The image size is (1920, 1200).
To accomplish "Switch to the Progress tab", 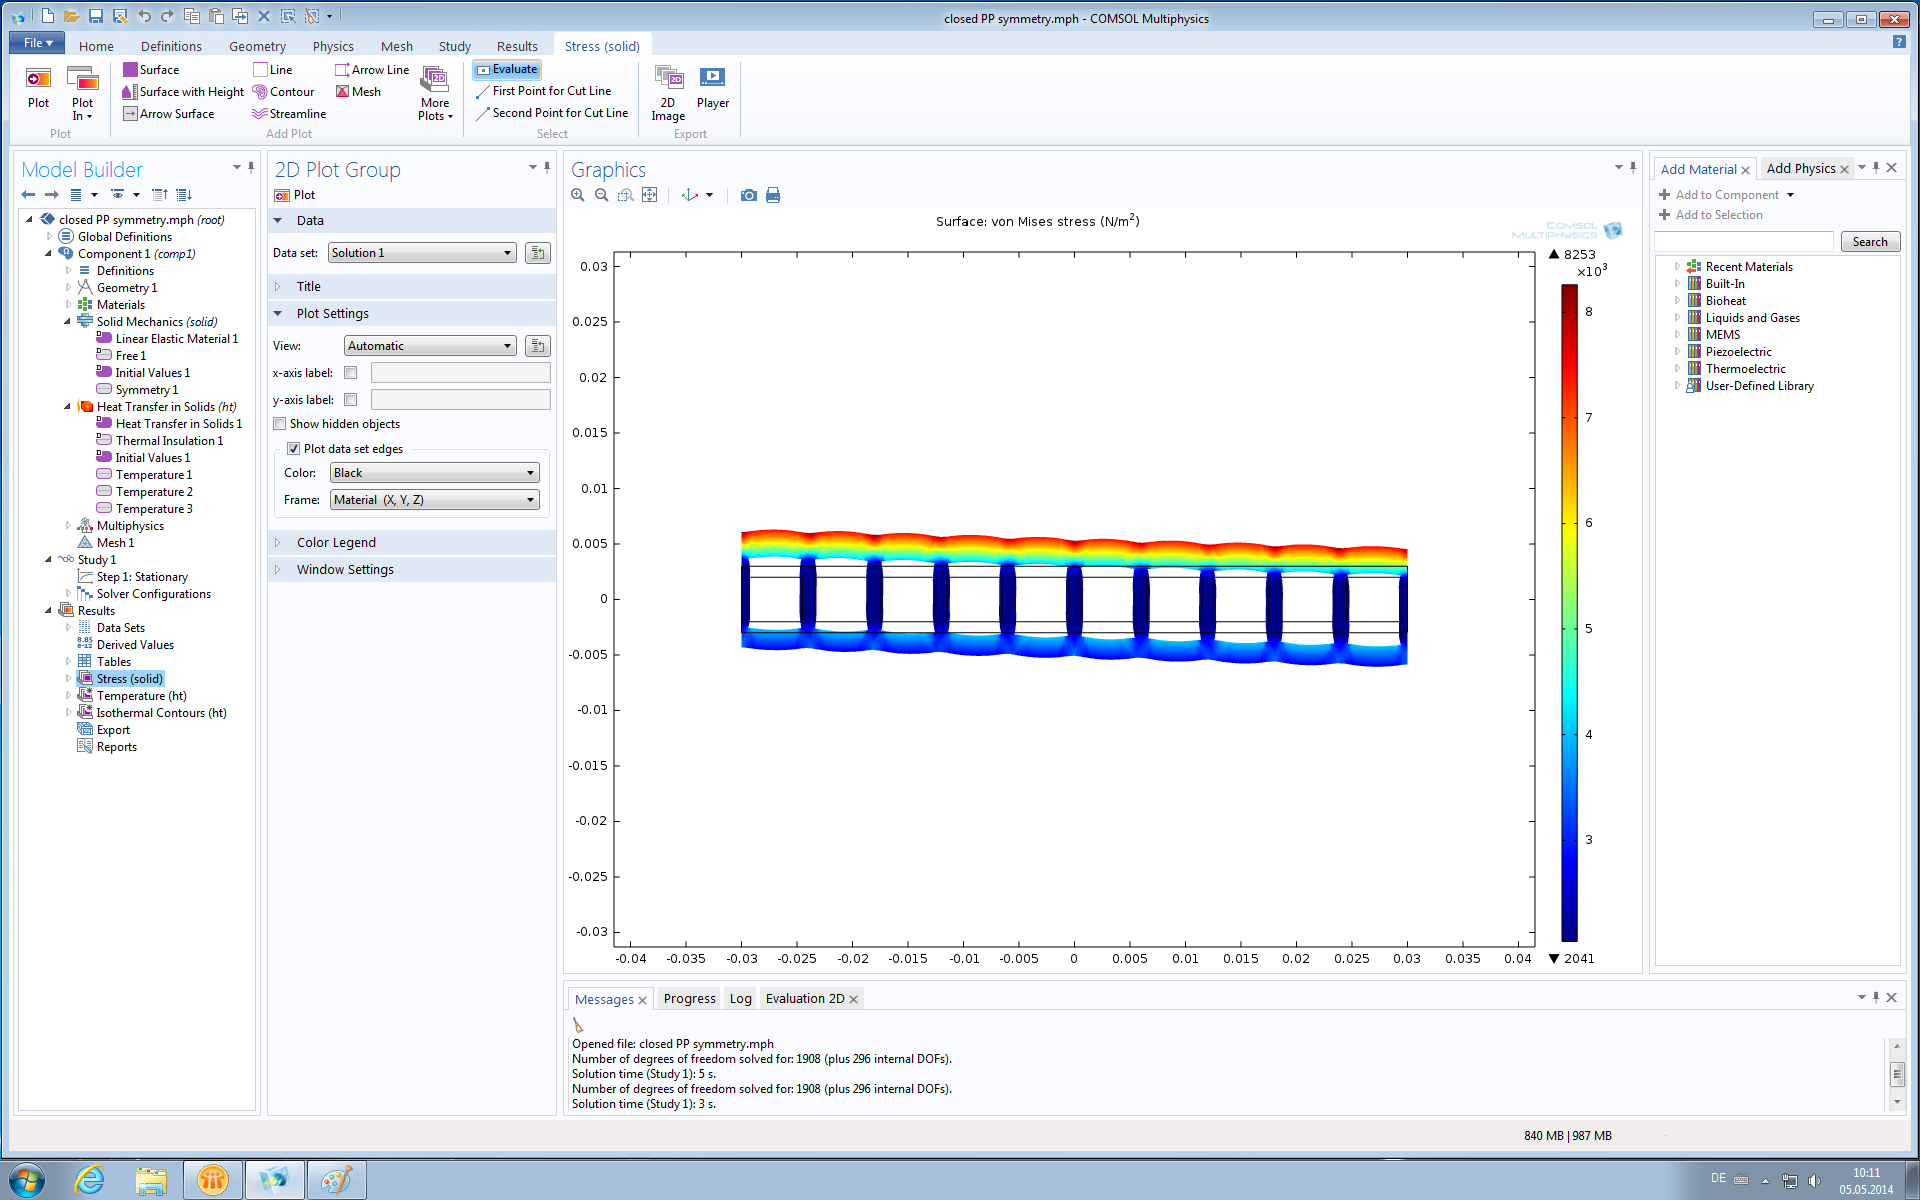I will tap(689, 999).
